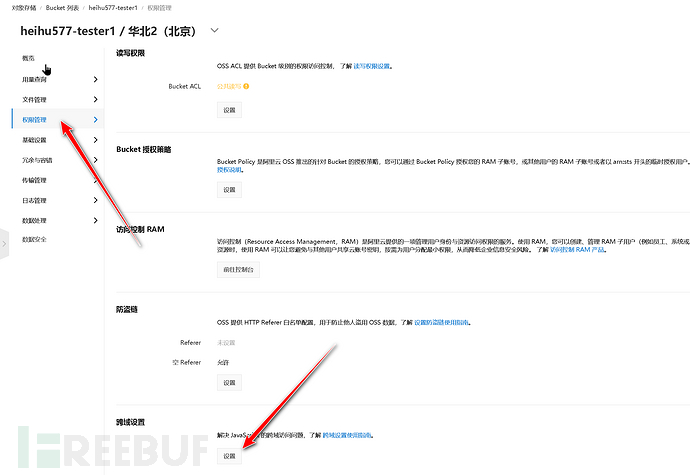This screenshot has width=690, height=475.
Task: Go to heihu577-tester1 in the breadcrumb
Action: (x=113, y=8)
